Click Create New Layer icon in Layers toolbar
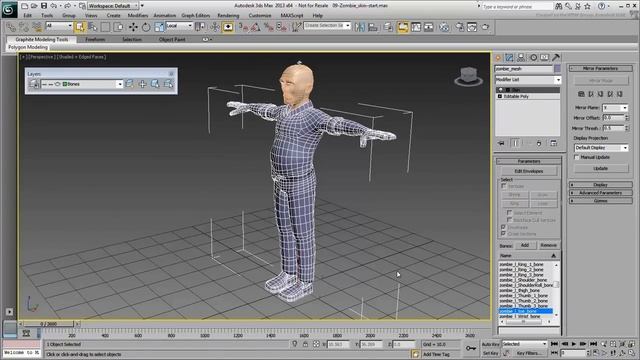This screenshot has width=640, height=360. (x=129, y=84)
